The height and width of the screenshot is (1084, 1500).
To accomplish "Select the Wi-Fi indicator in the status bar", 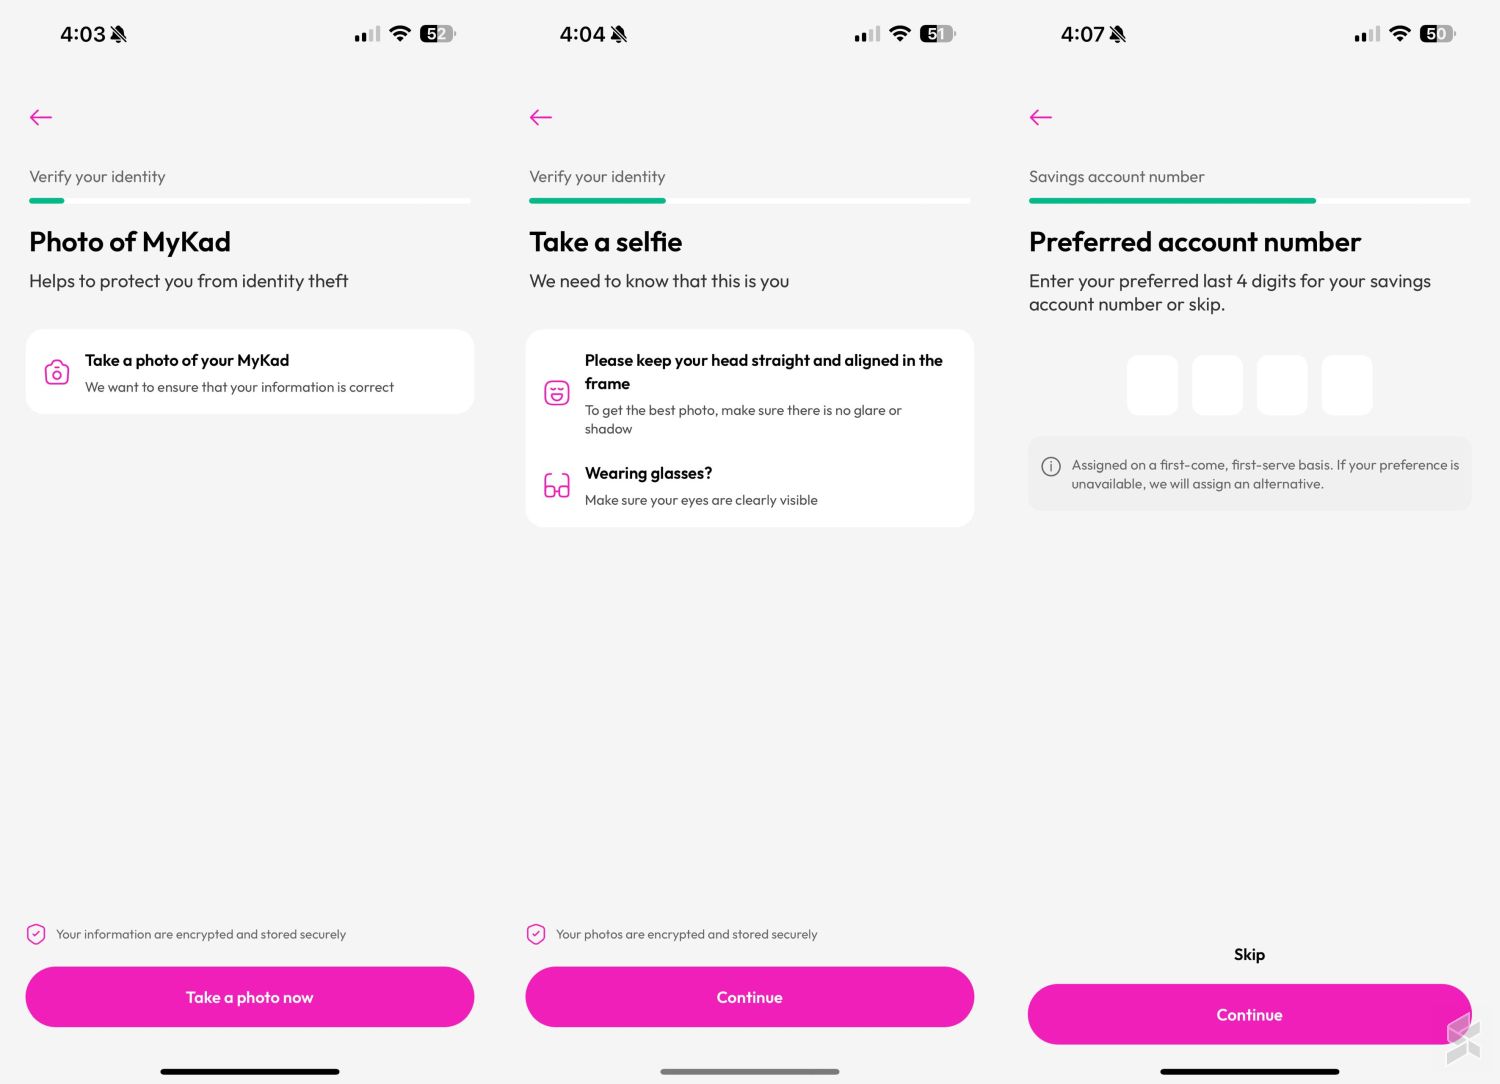I will coord(399,33).
